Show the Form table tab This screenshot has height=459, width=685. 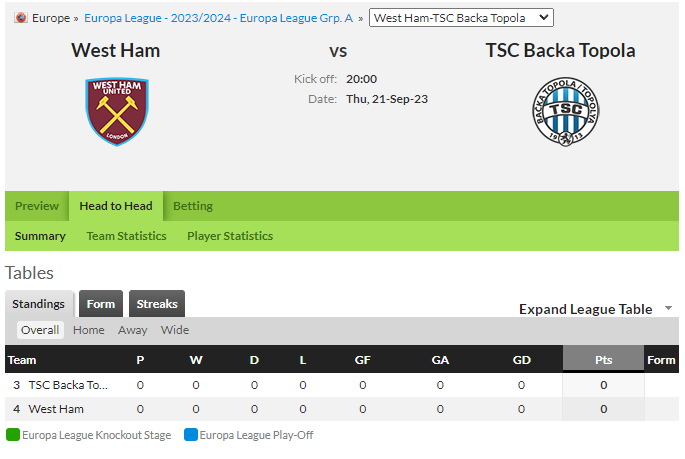101,304
